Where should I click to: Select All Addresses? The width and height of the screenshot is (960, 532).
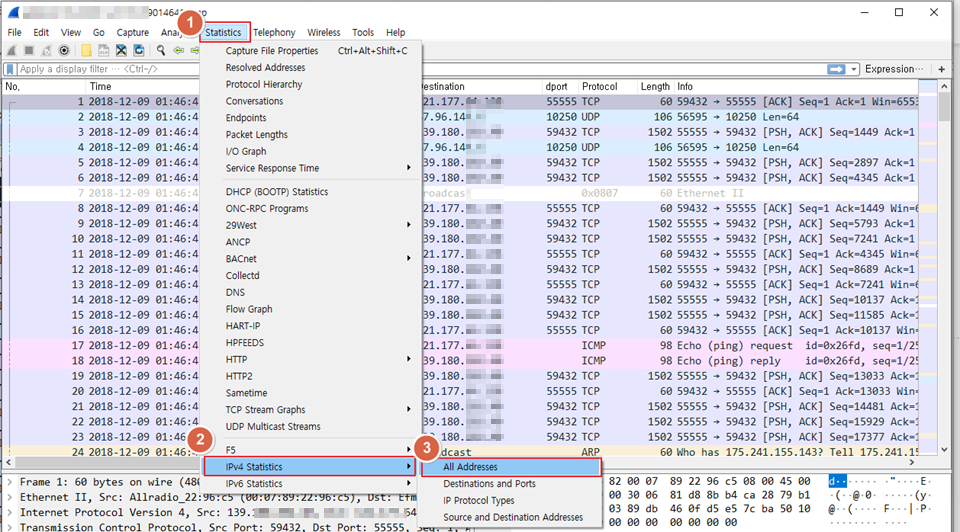tap(512, 467)
